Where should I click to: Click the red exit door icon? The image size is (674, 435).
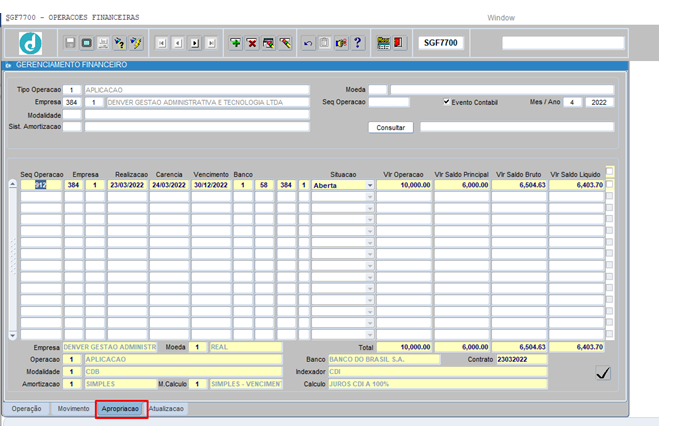pyautogui.click(x=398, y=43)
